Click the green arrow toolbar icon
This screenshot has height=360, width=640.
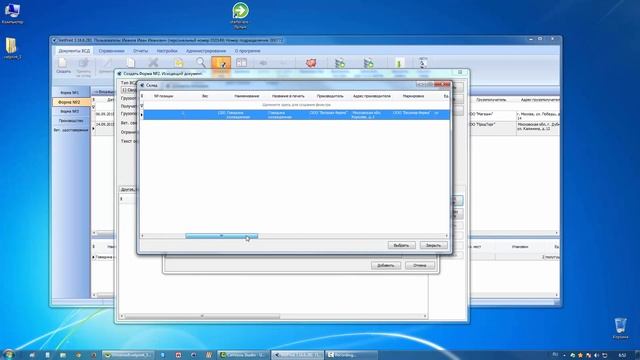399,63
